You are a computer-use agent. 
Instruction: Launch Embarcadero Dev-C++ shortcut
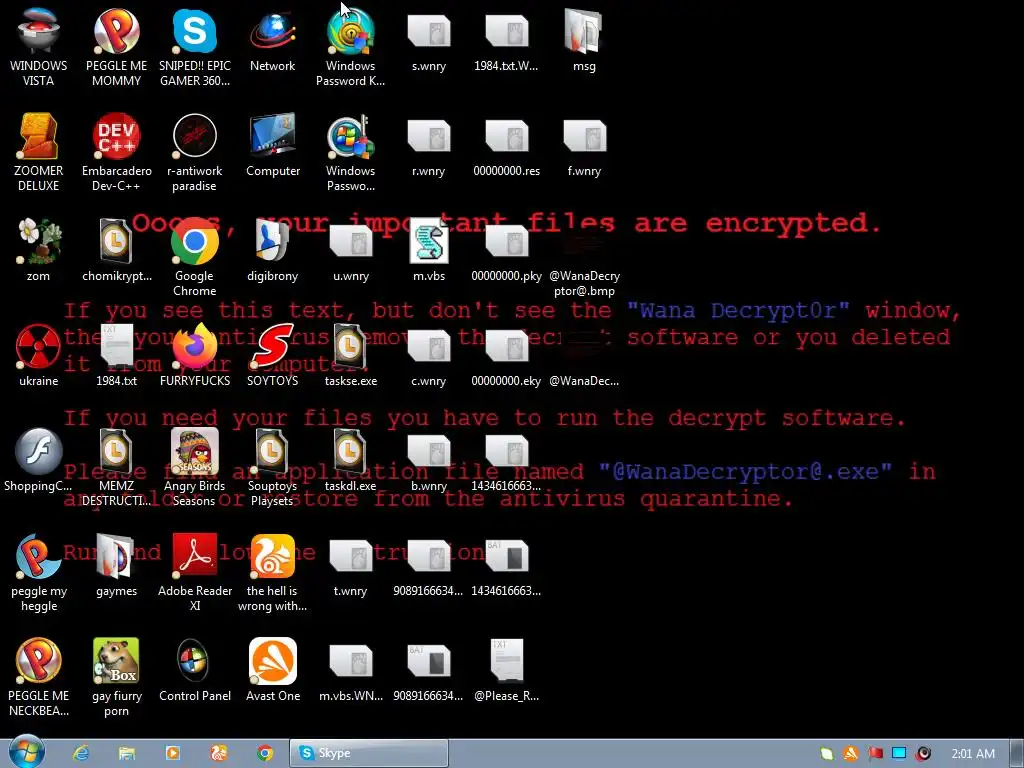116,152
